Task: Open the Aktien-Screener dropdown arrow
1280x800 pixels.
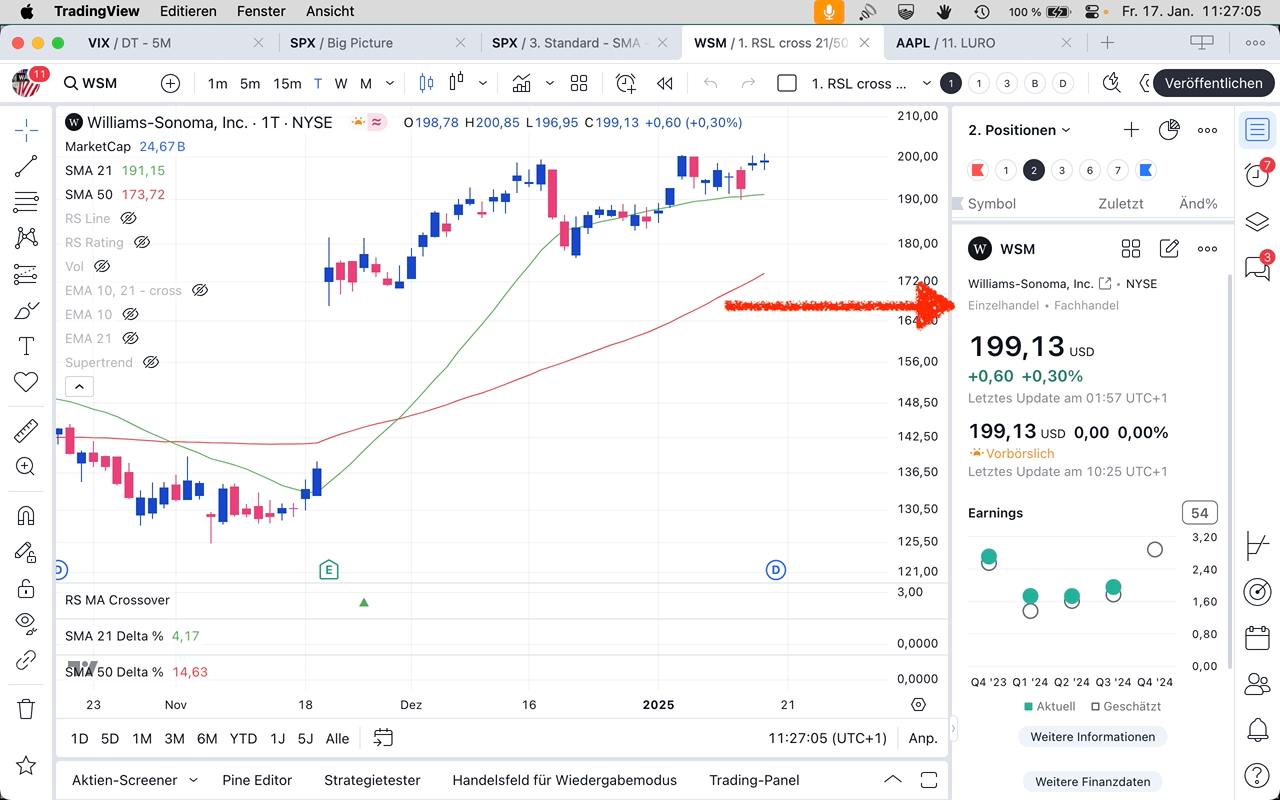Action: [193, 780]
